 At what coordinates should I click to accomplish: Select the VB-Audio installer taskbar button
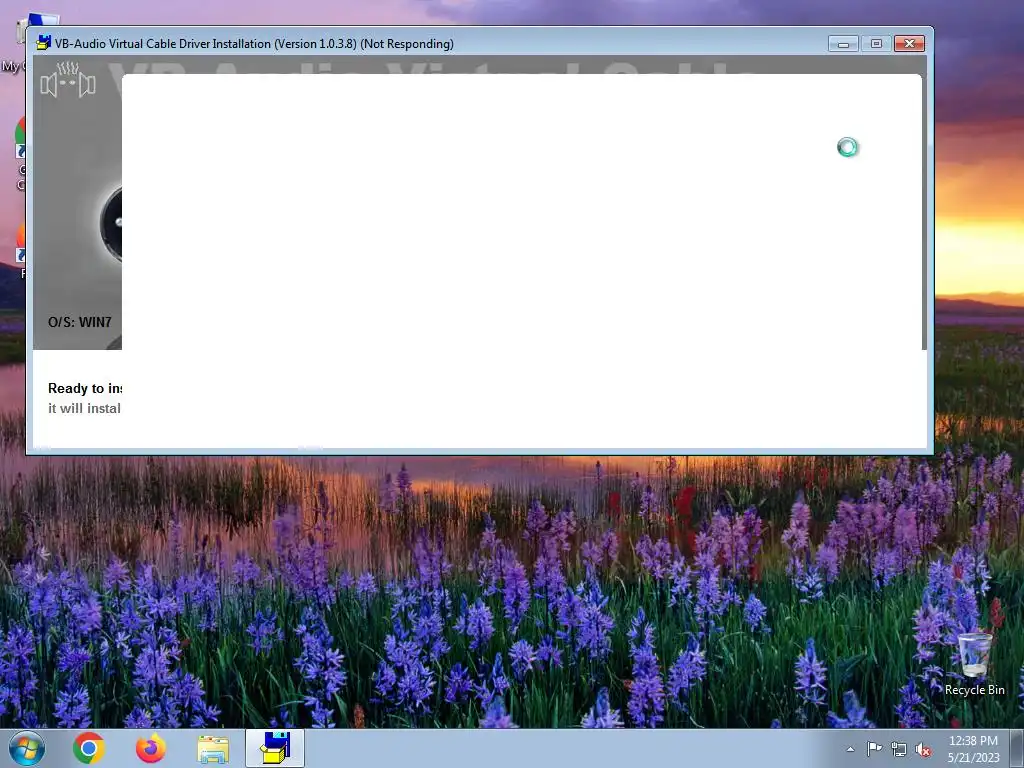pyautogui.click(x=275, y=748)
